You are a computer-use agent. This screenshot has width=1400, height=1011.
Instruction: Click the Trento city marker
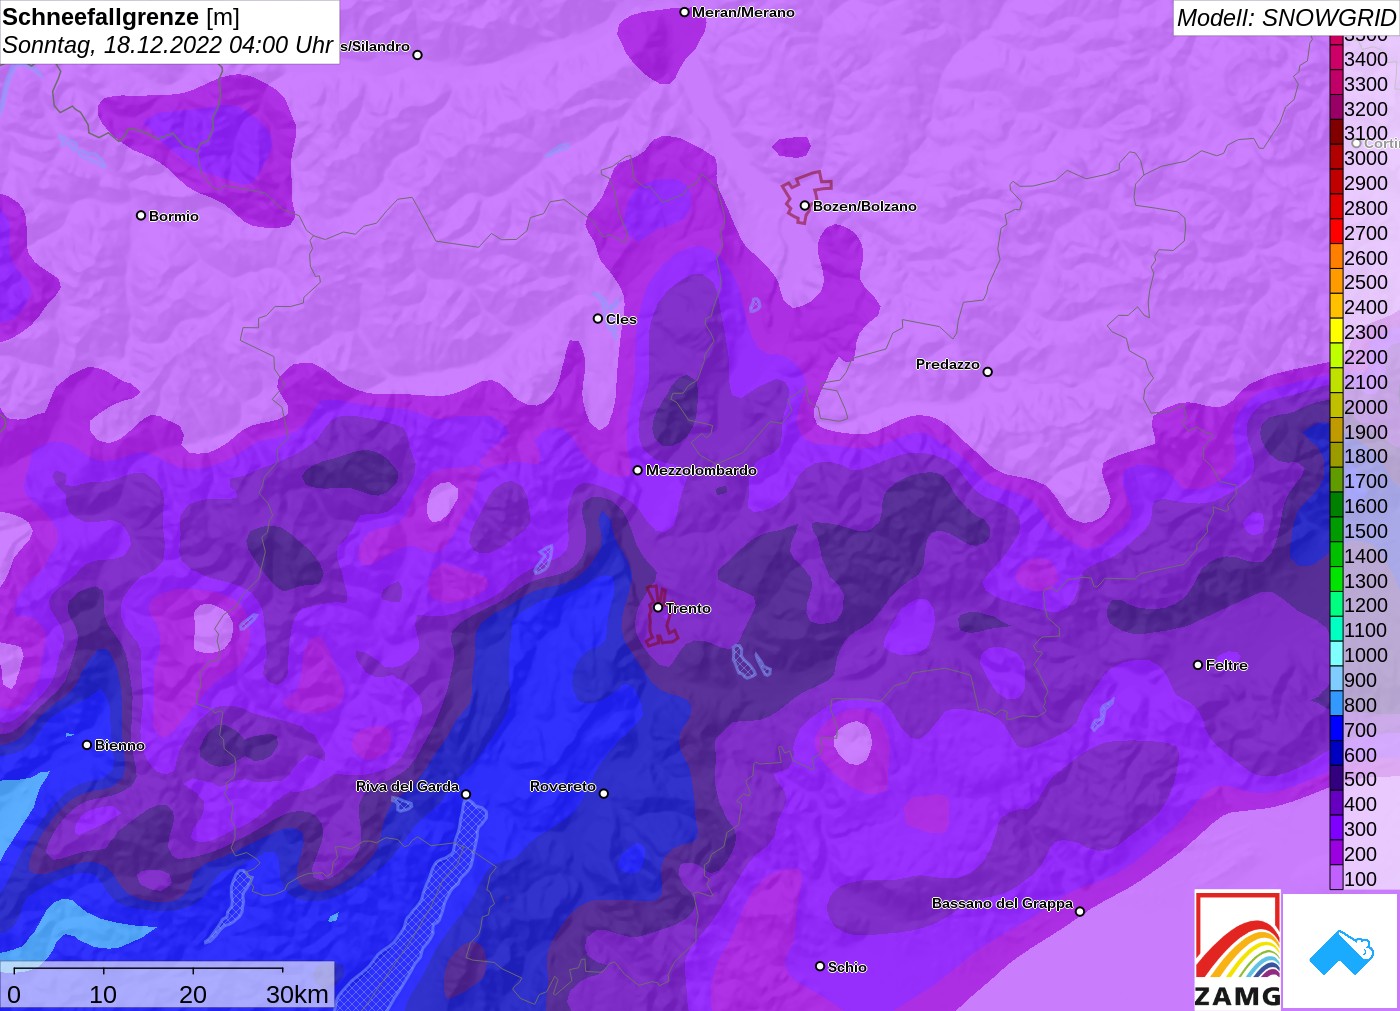pos(658,607)
